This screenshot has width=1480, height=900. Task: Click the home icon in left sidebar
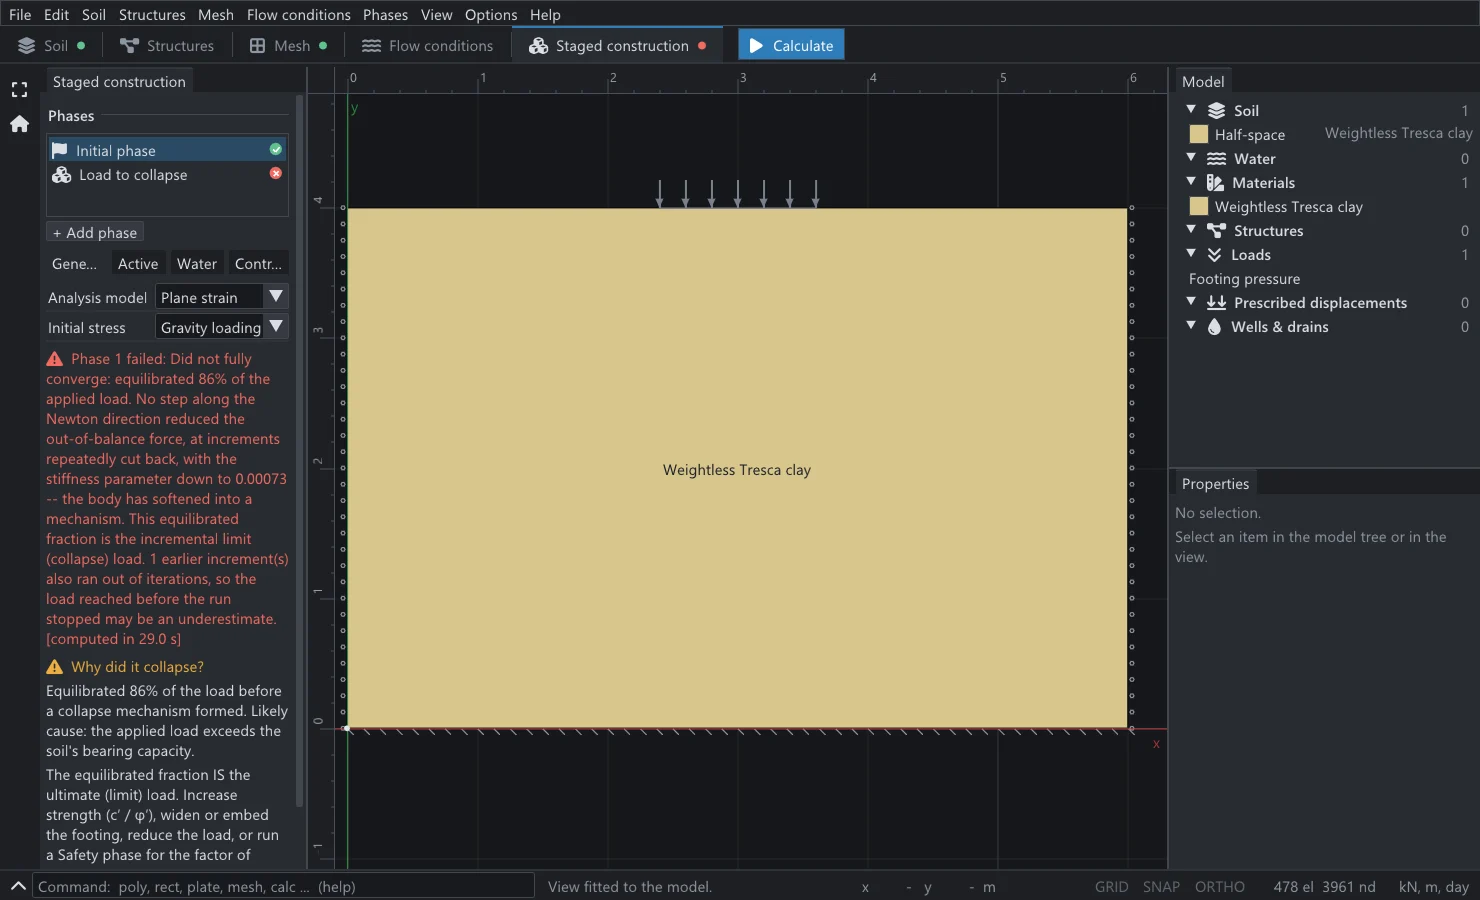pos(19,124)
